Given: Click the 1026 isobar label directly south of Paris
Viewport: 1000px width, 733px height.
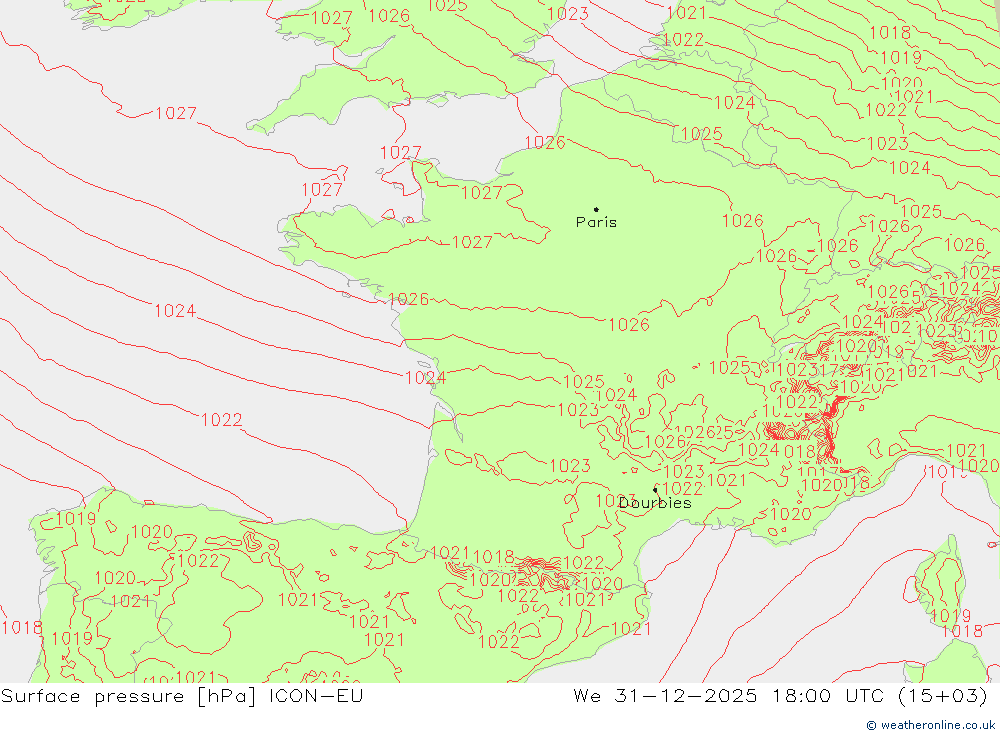Looking at the screenshot, I should point(629,325).
